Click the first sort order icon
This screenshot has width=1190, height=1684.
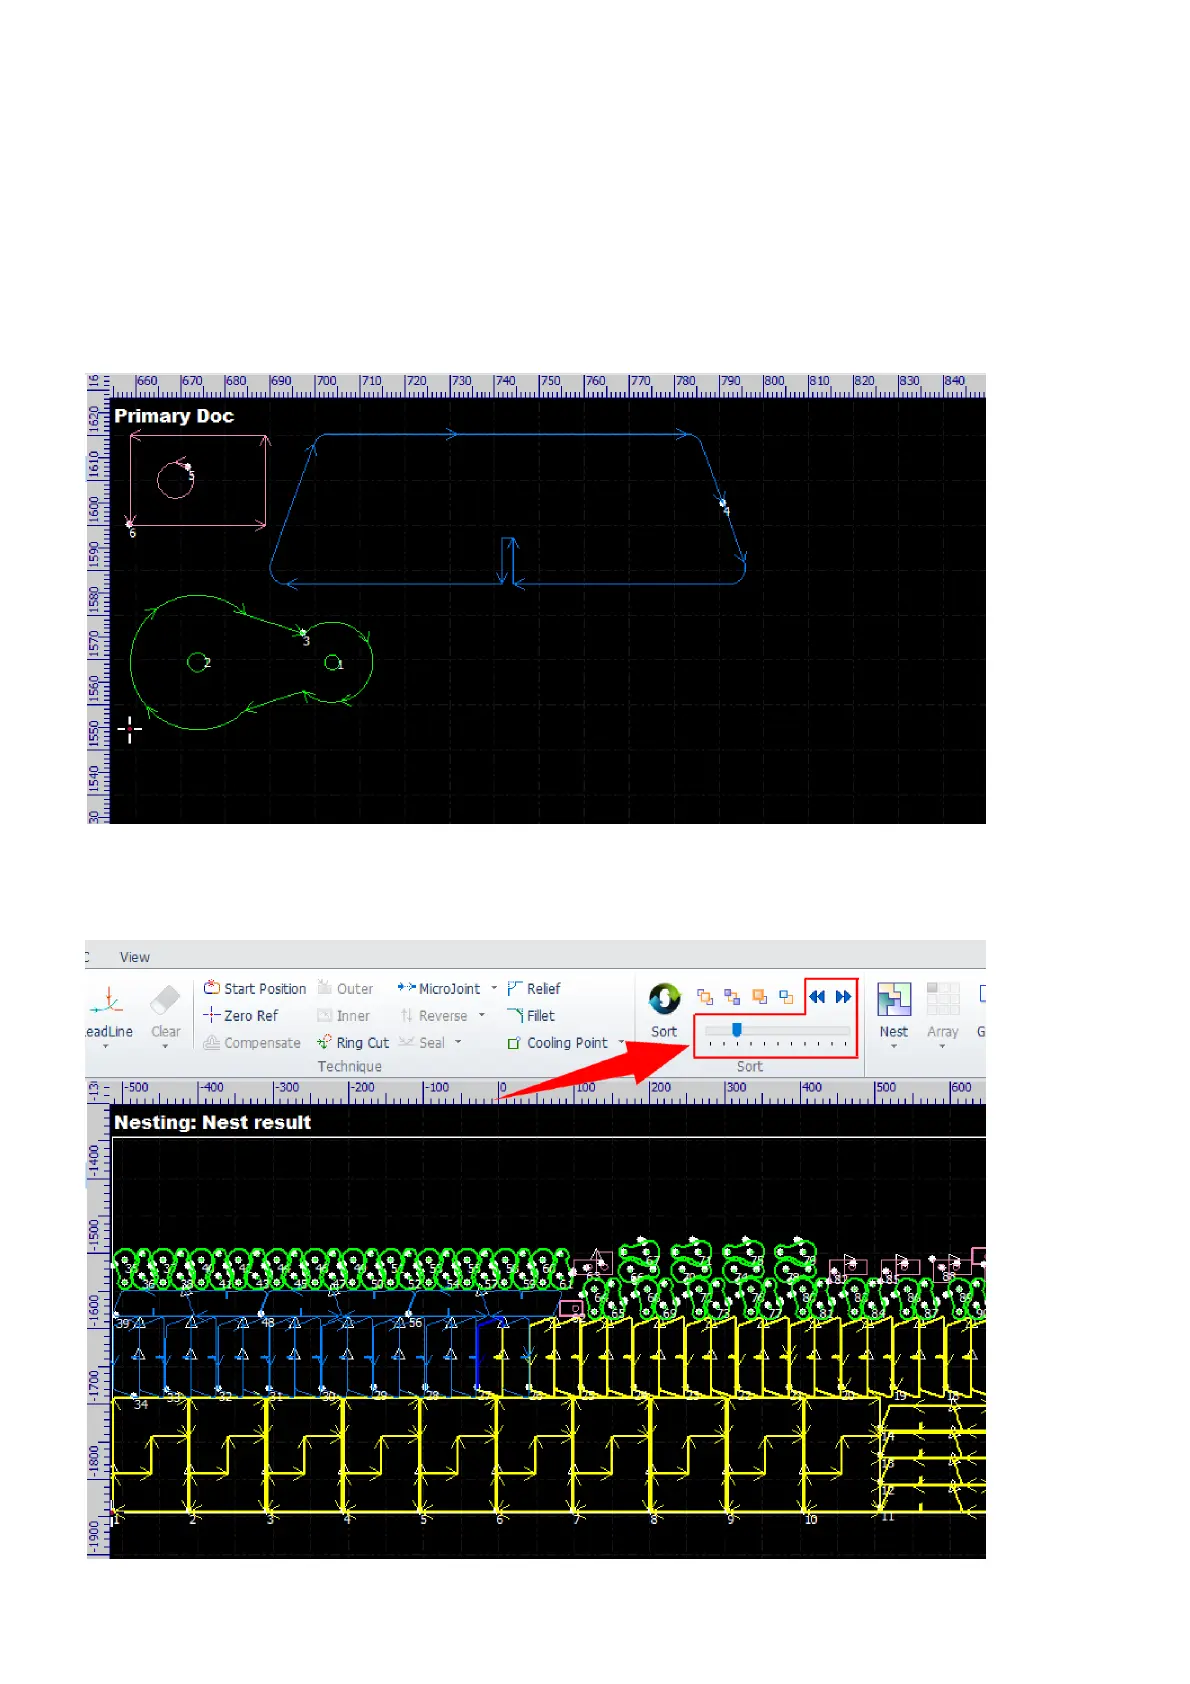click(705, 997)
